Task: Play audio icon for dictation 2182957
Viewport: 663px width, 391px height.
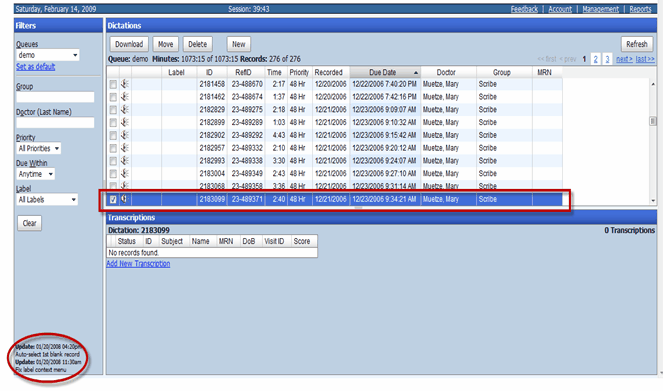Action: pos(125,148)
